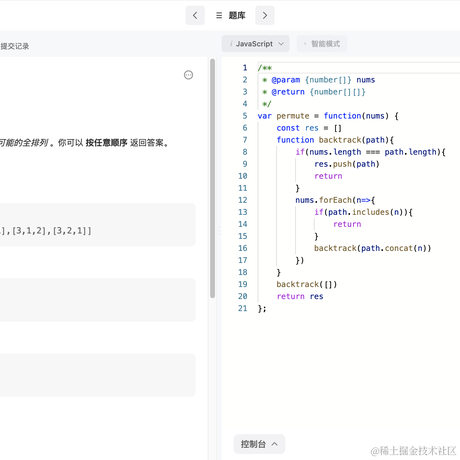Viewport: 460px width, 460px height.
Task: Click line number 21 in the gutter
Action: pos(243,308)
